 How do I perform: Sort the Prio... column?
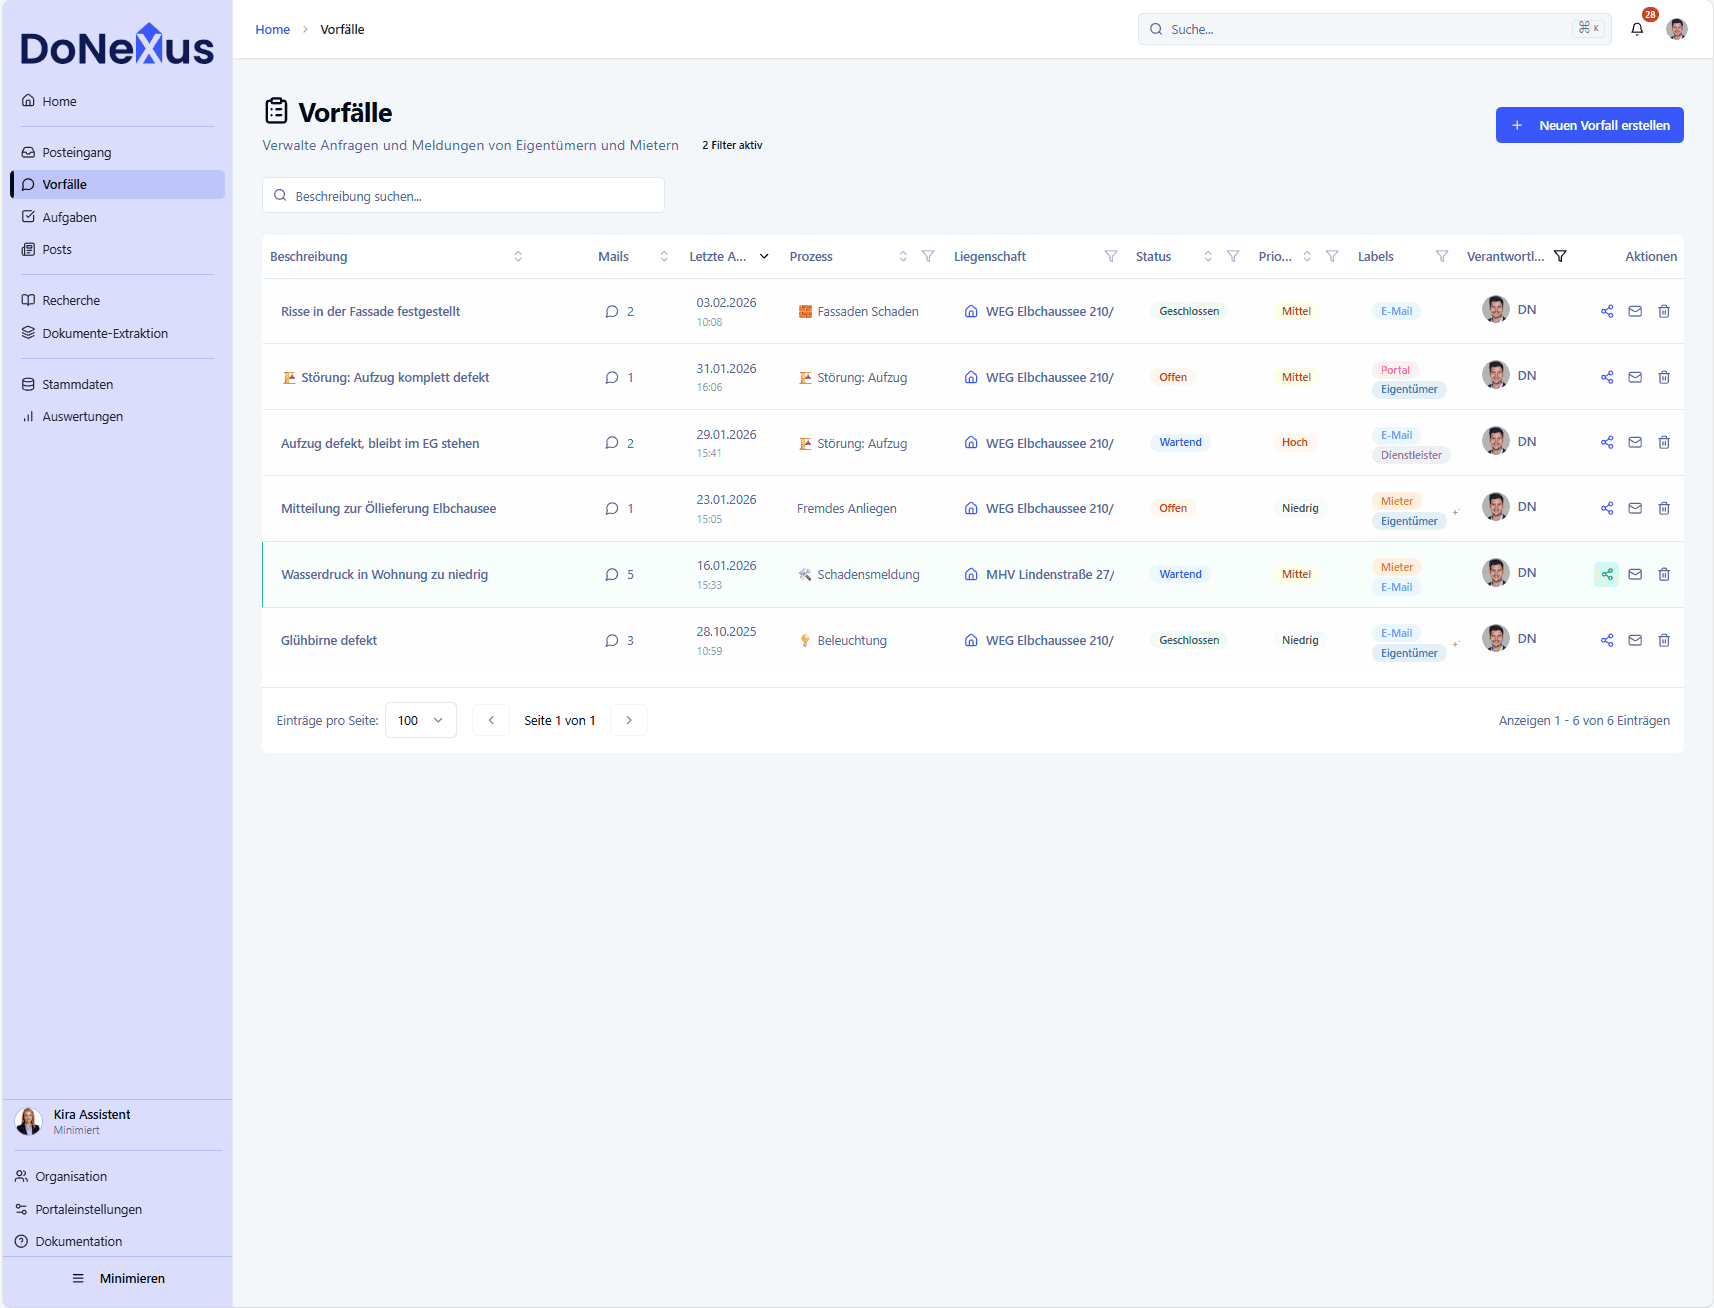1307,256
